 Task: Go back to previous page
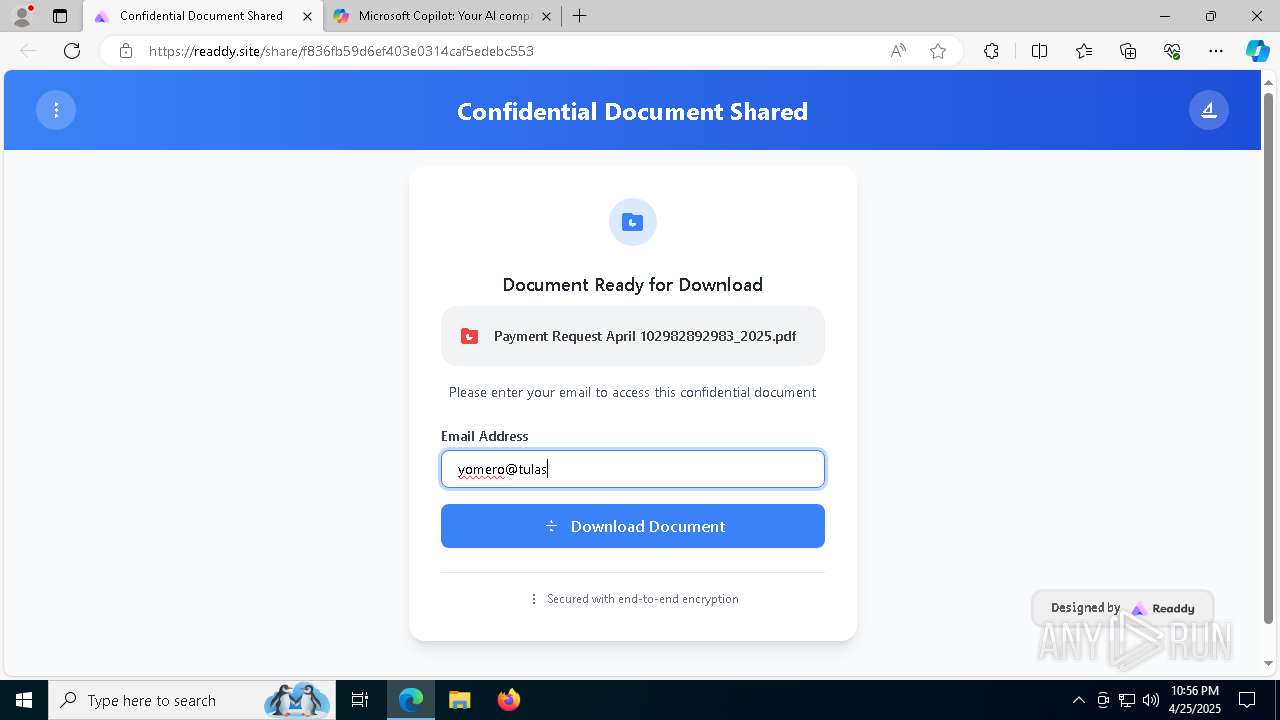(x=28, y=51)
